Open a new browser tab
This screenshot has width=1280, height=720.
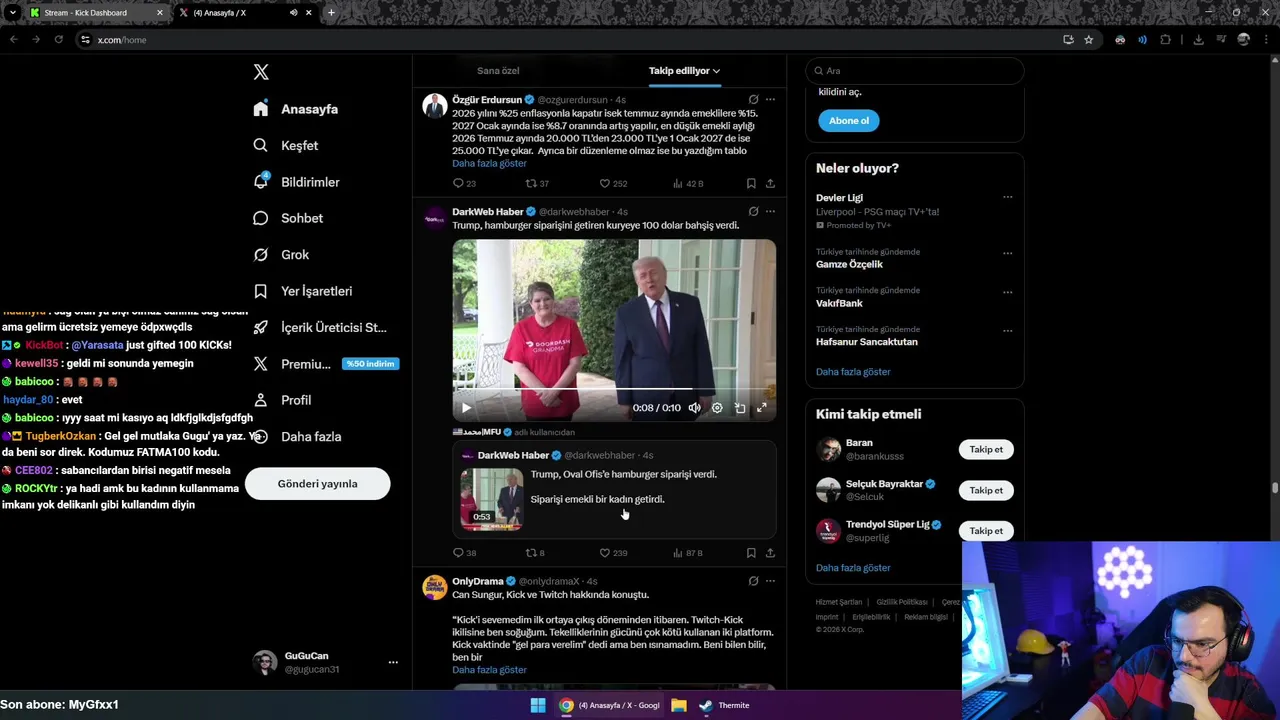331,13
